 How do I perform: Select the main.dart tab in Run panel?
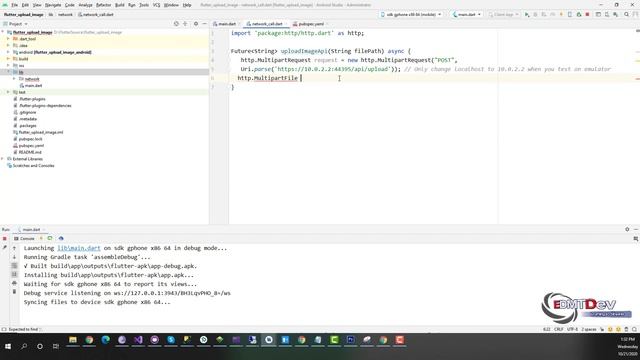[x=31, y=230]
